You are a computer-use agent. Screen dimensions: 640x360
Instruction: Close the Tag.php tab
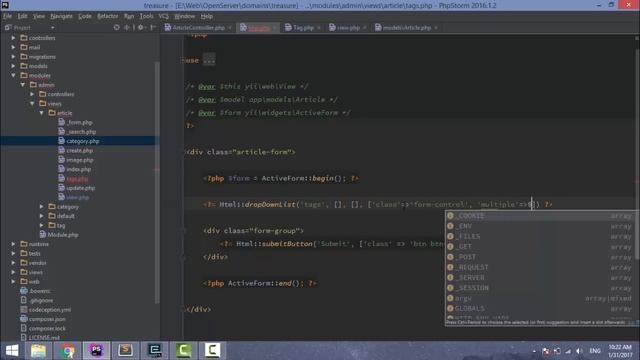click(x=319, y=28)
